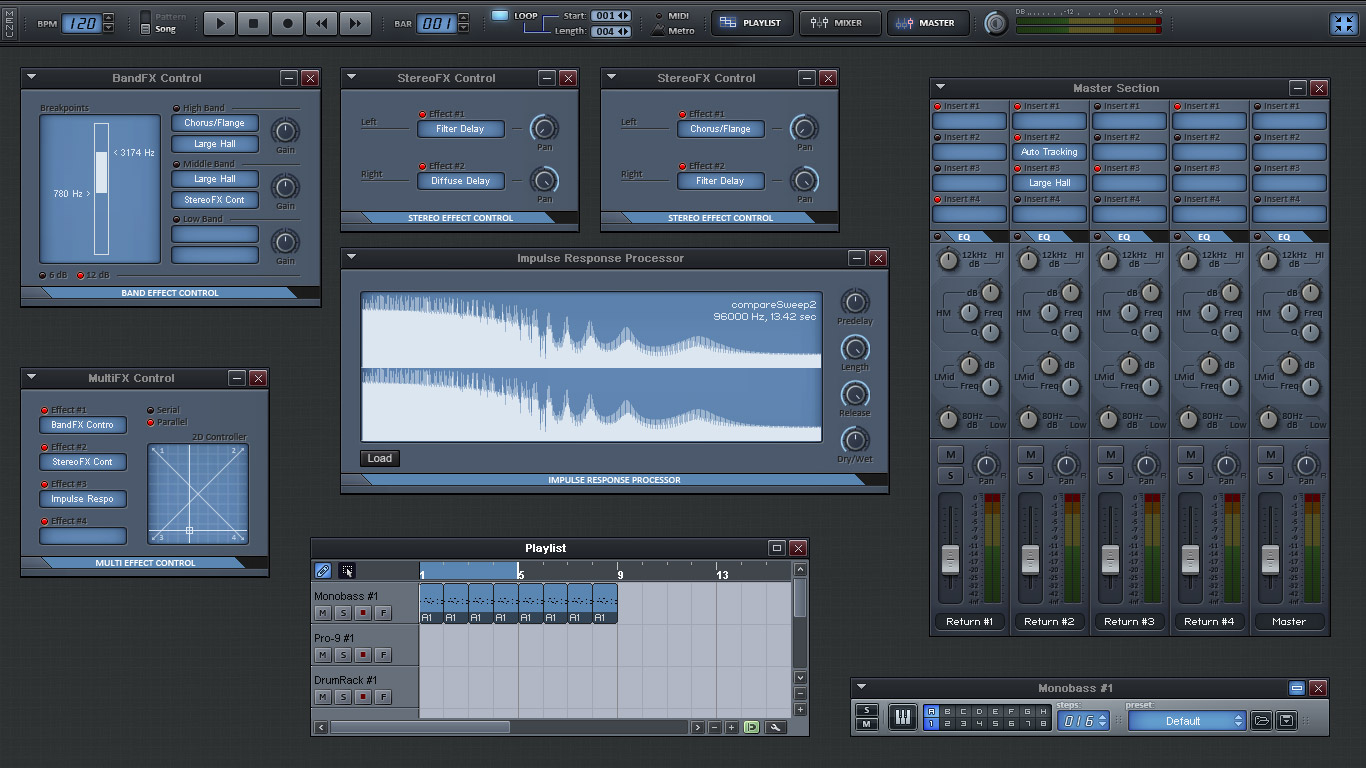This screenshot has width=1366, height=768.
Task: Click the Return #1 volume fader
Action: 950,559
